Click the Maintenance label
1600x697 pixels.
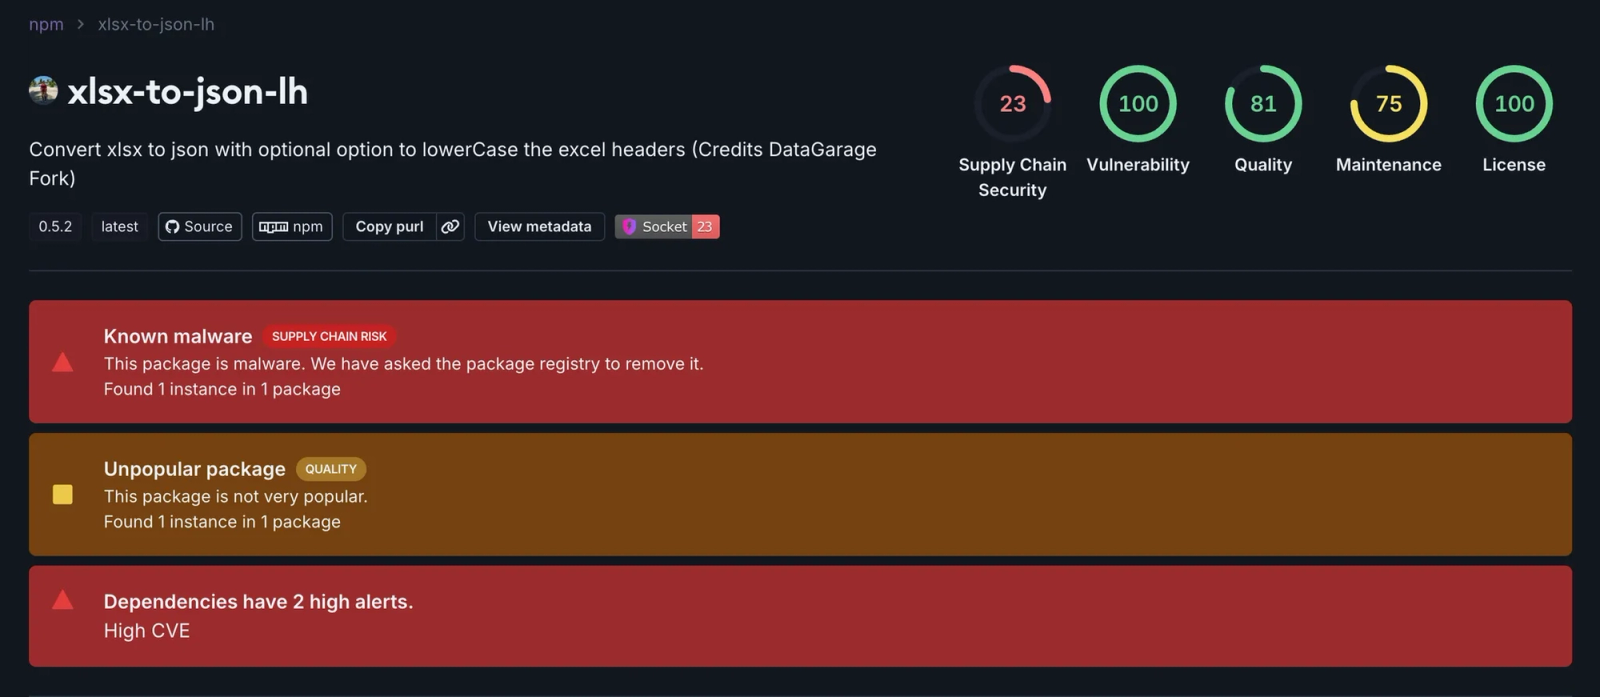(1389, 165)
